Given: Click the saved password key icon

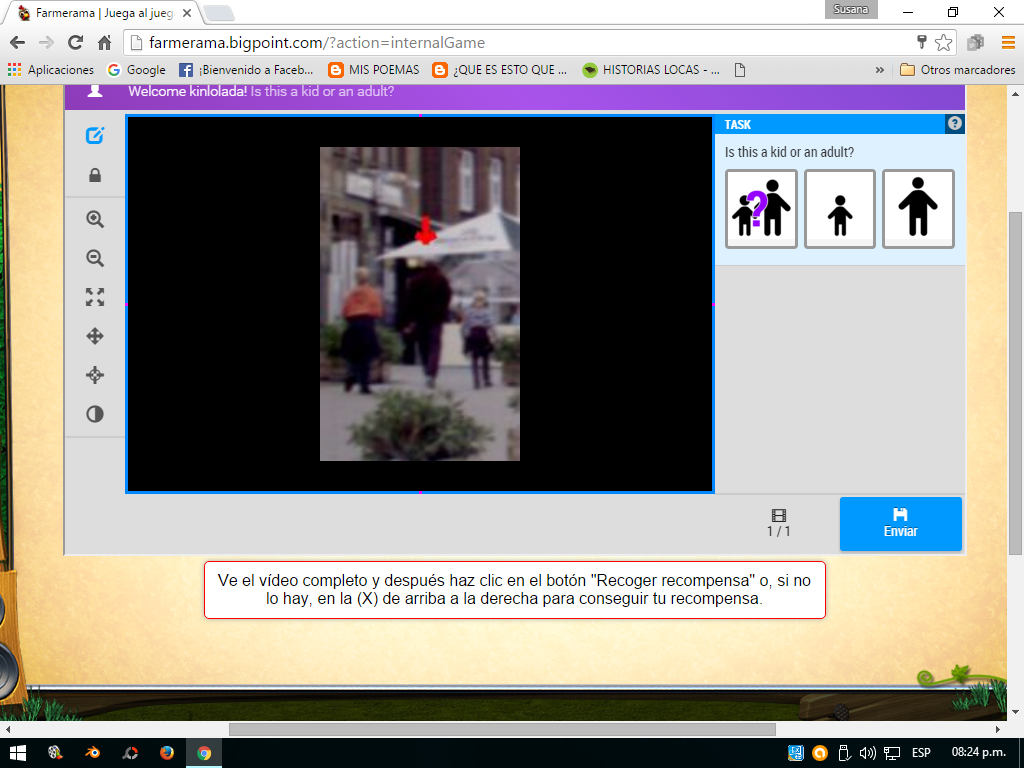Looking at the screenshot, I should (x=921, y=43).
